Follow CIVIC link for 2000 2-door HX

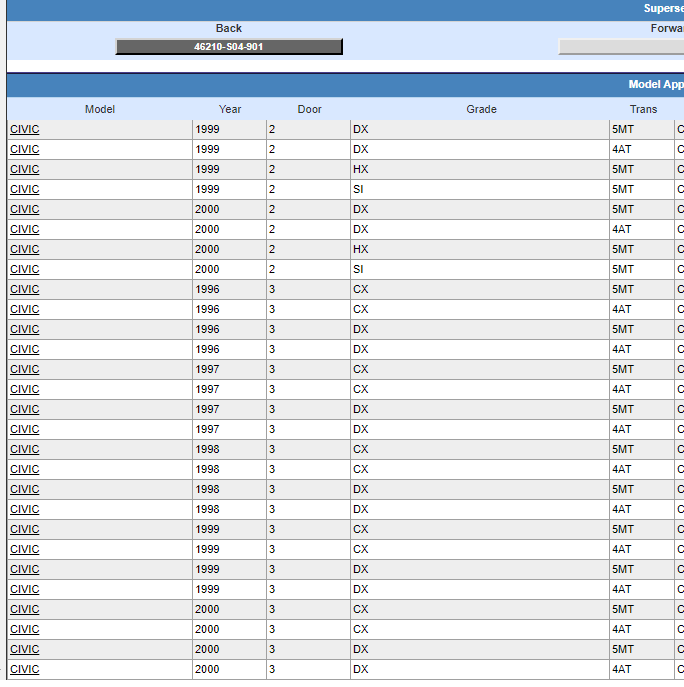[25, 249]
